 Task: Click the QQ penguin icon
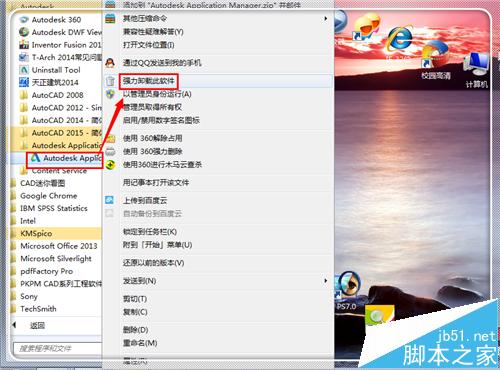pos(110,63)
